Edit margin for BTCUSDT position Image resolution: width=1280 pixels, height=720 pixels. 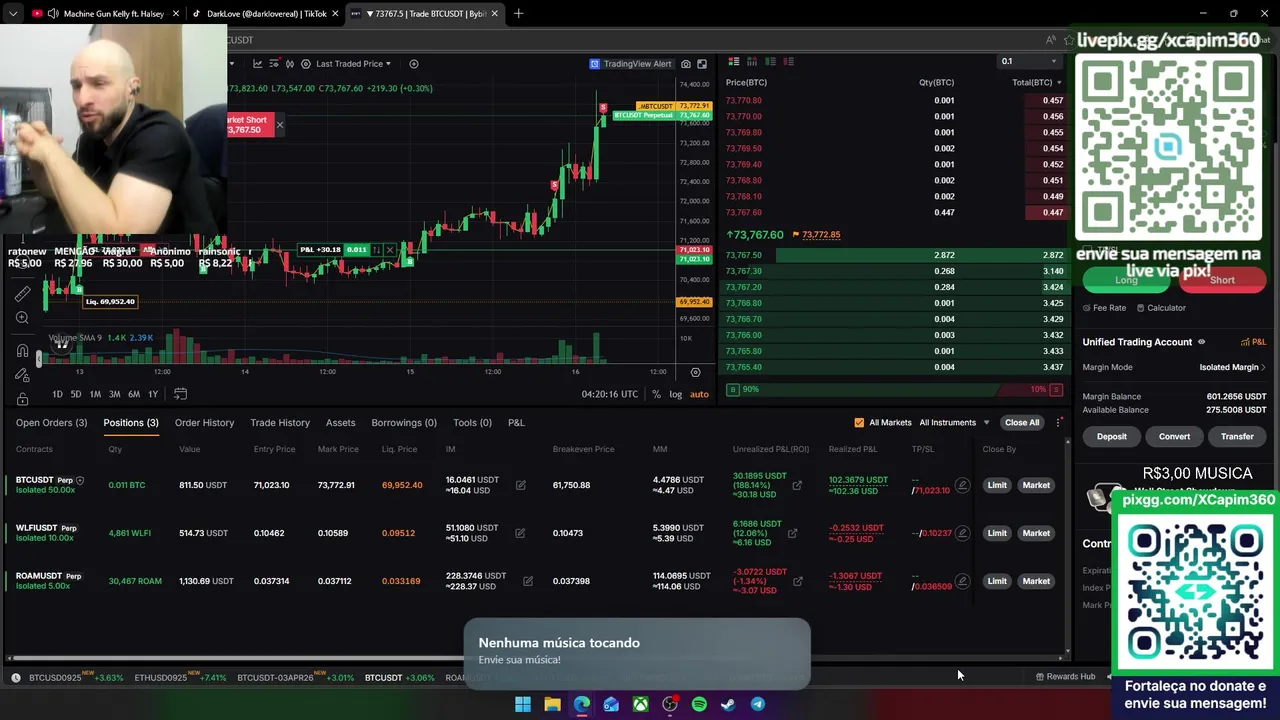coord(520,485)
